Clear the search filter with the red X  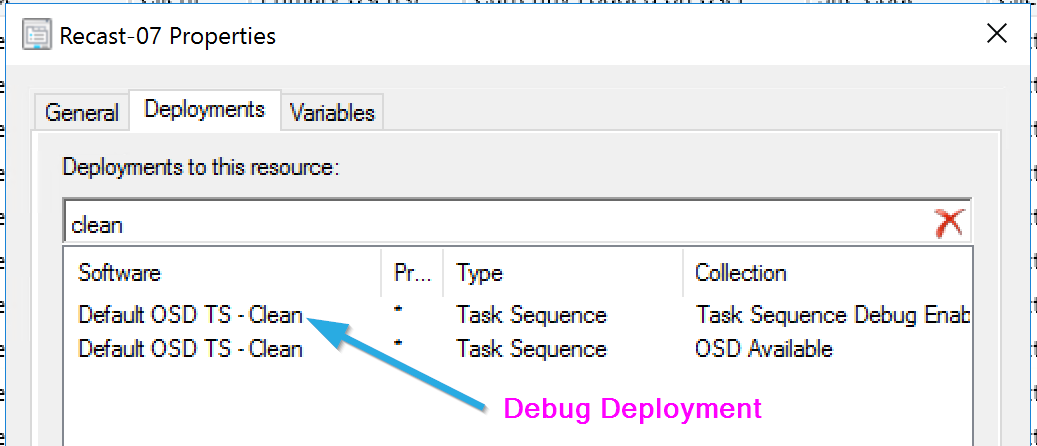948,224
